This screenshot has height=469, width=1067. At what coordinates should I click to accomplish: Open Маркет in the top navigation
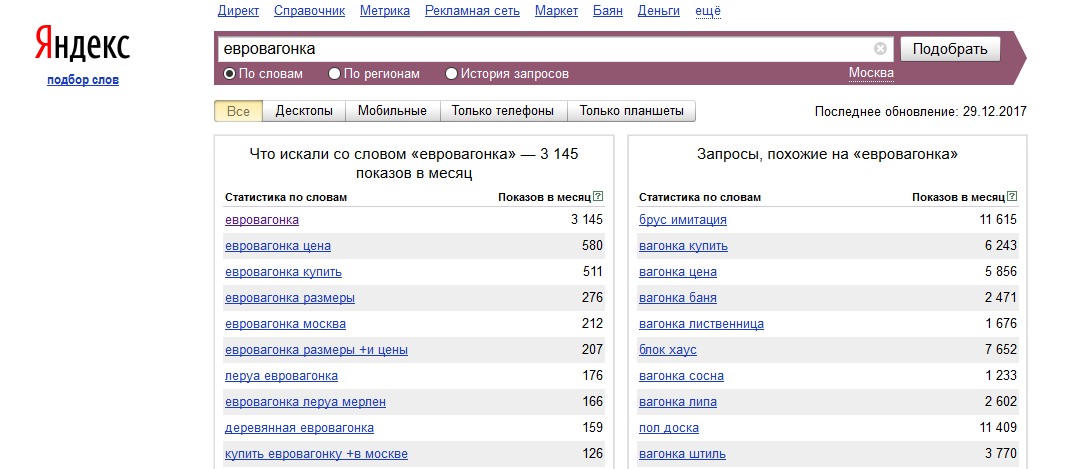point(557,11)
